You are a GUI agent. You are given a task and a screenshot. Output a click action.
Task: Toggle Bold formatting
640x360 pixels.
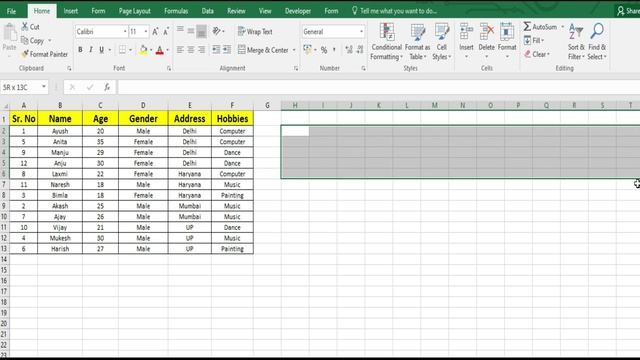point(80,50)
